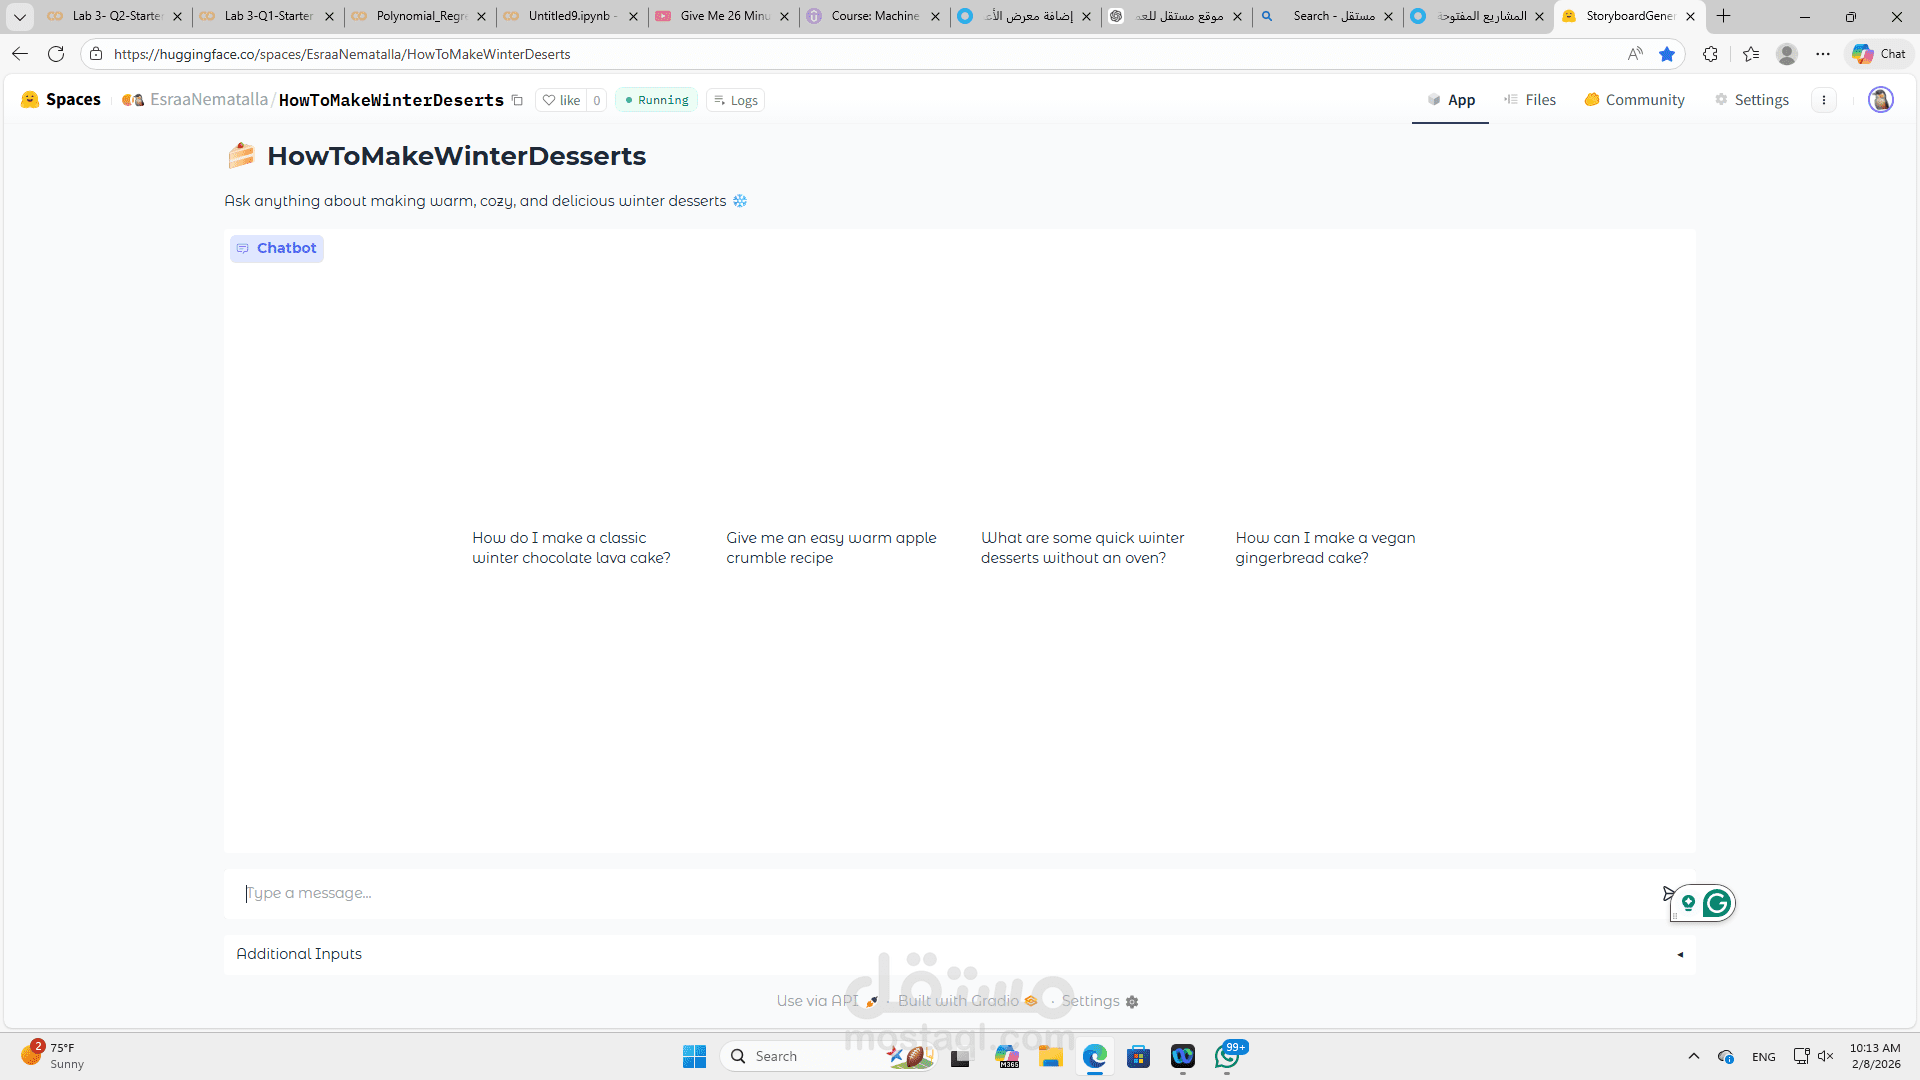
Task: Switch to the Polynomial_Regr browser tab
Action: (419, 16)
